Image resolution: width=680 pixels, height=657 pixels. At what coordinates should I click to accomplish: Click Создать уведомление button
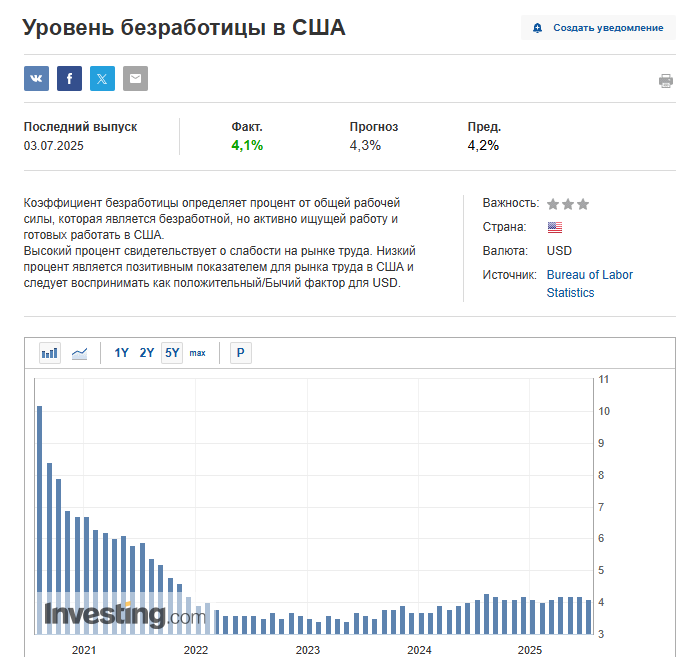click(598, 28)
